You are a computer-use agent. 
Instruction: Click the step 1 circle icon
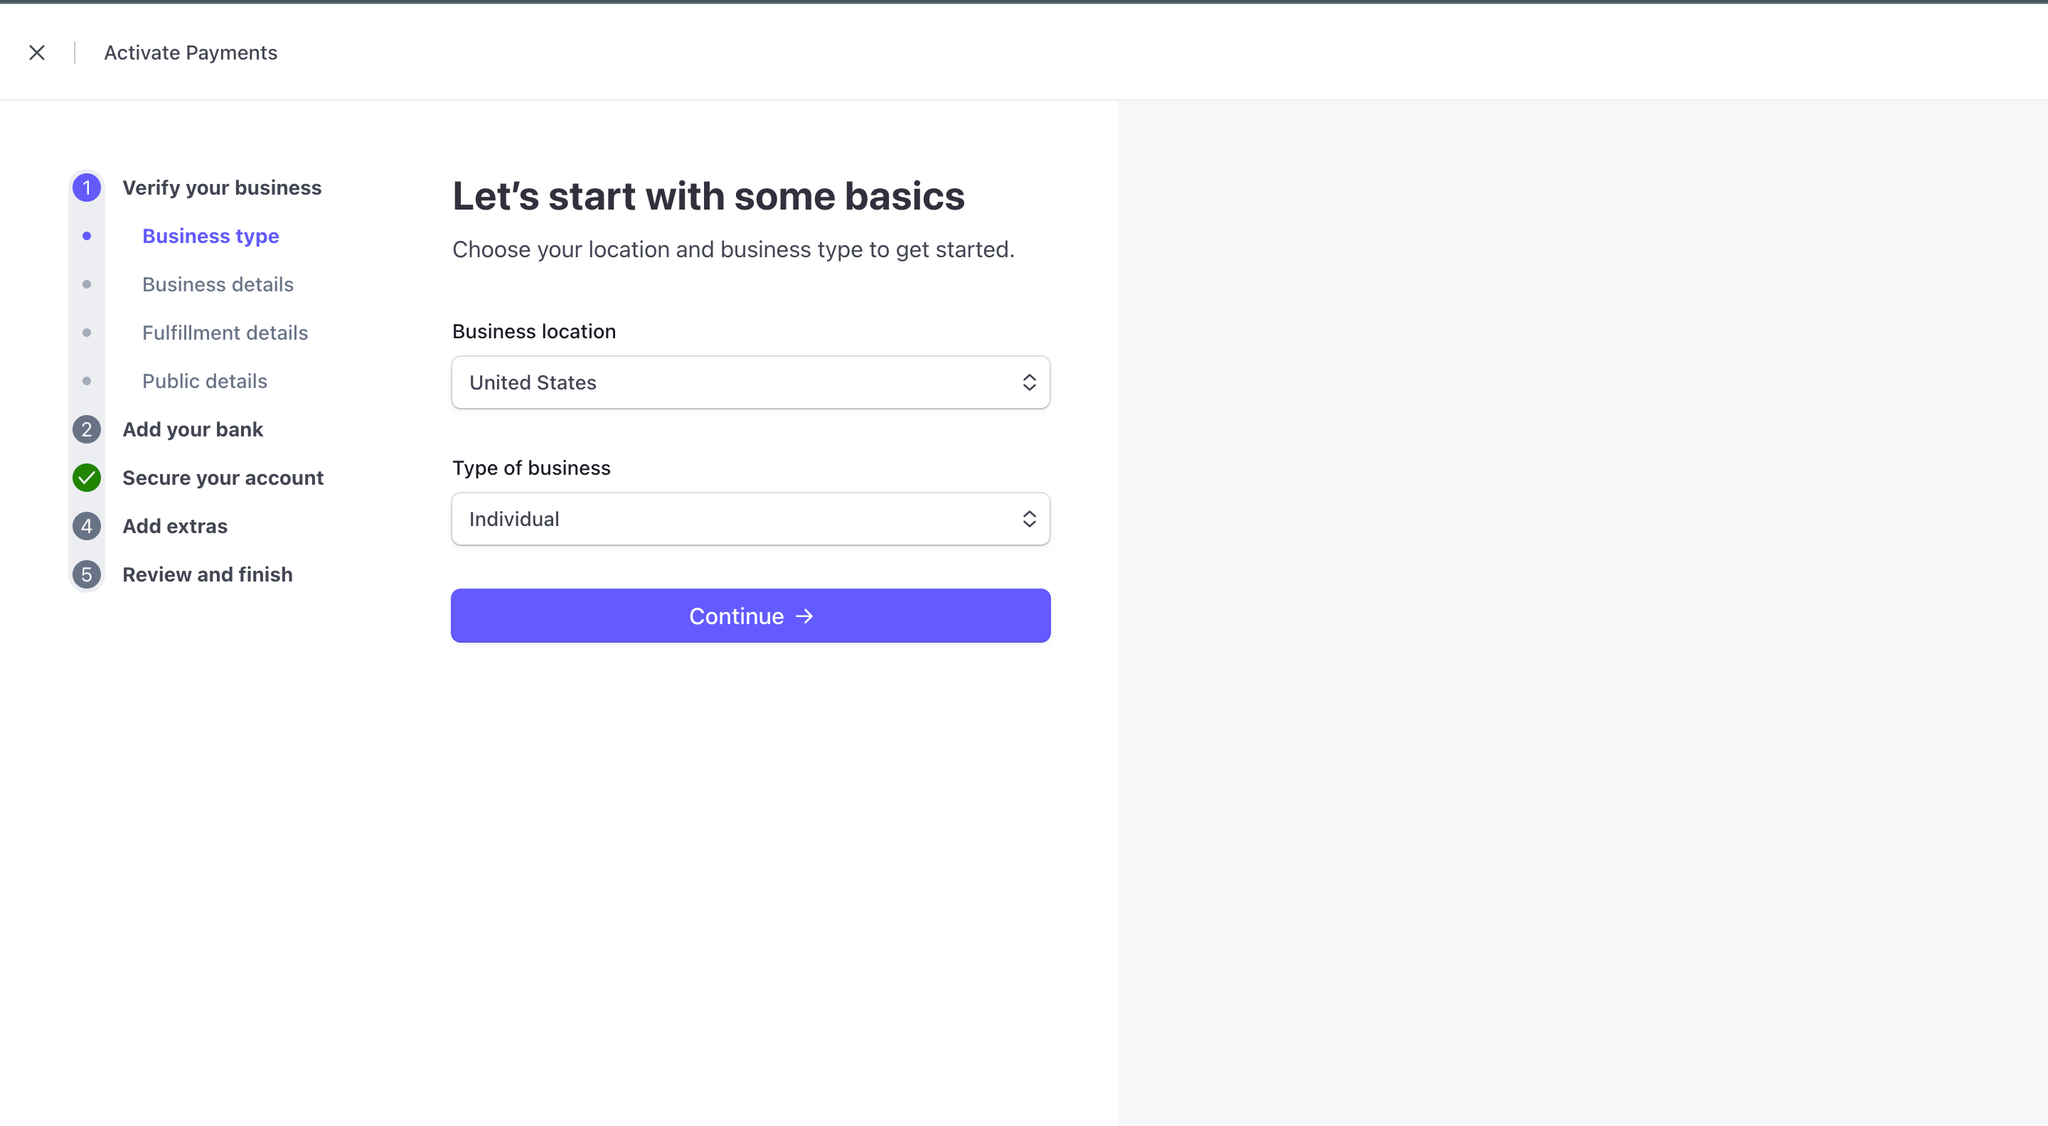point(87,188)
